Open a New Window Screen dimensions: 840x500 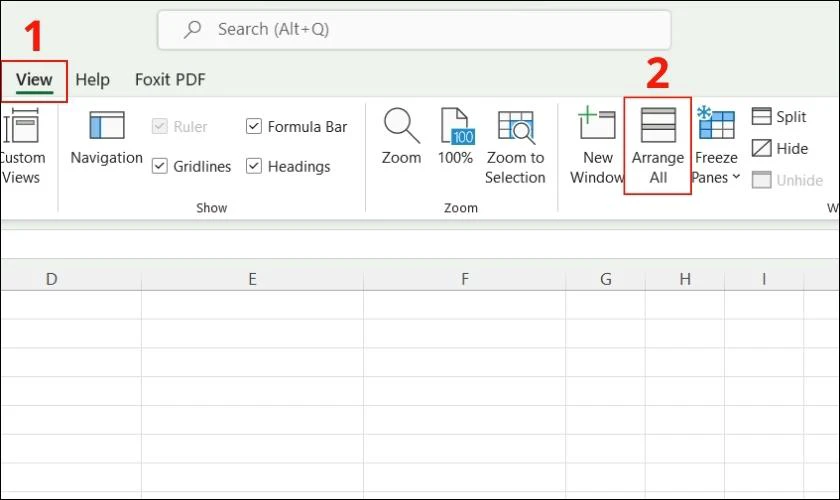597,147
